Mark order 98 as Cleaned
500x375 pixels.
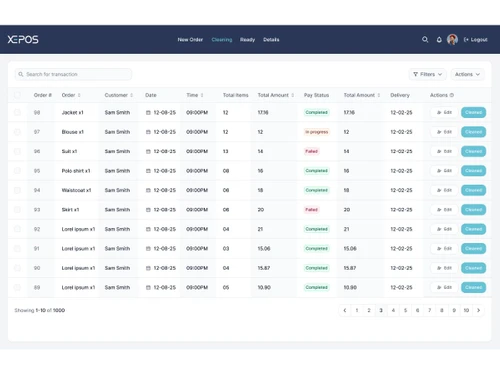[473, 112]
